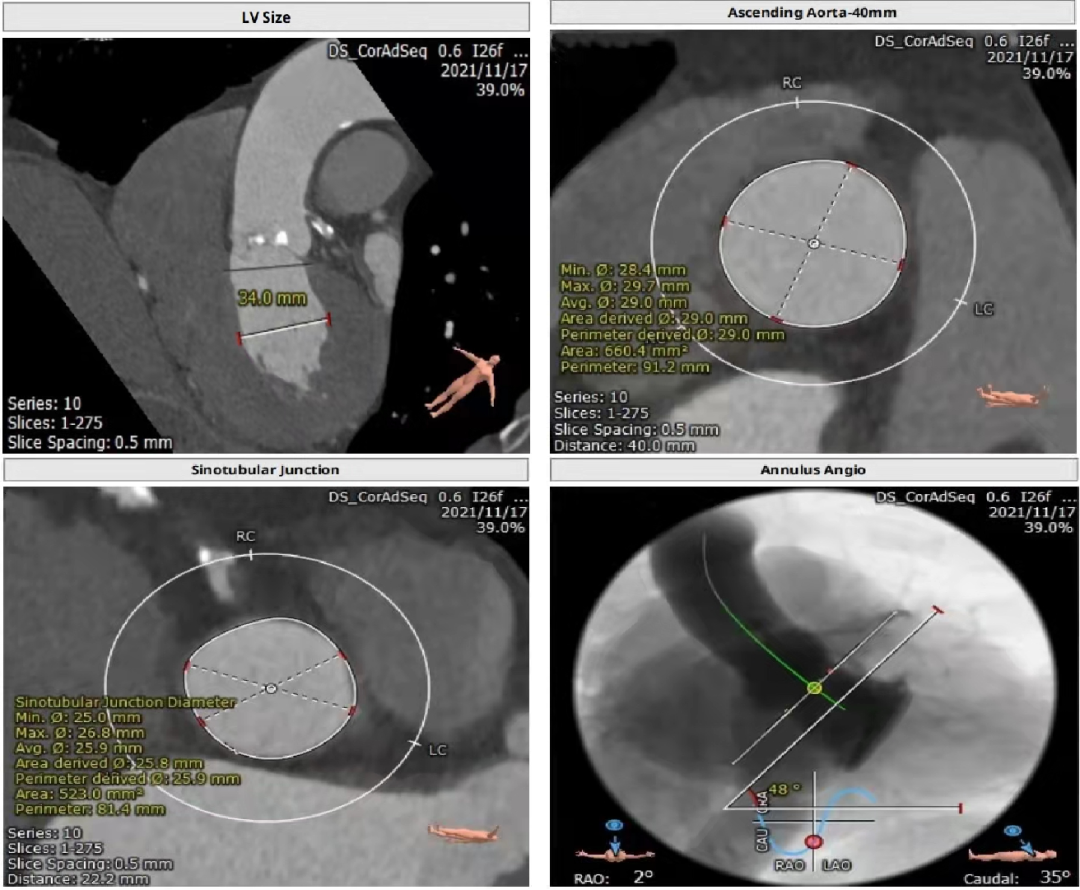Select the Min. Ø: 25.0 mm value
This screenshot has height=890, width=1080.
tap(78, 717)
